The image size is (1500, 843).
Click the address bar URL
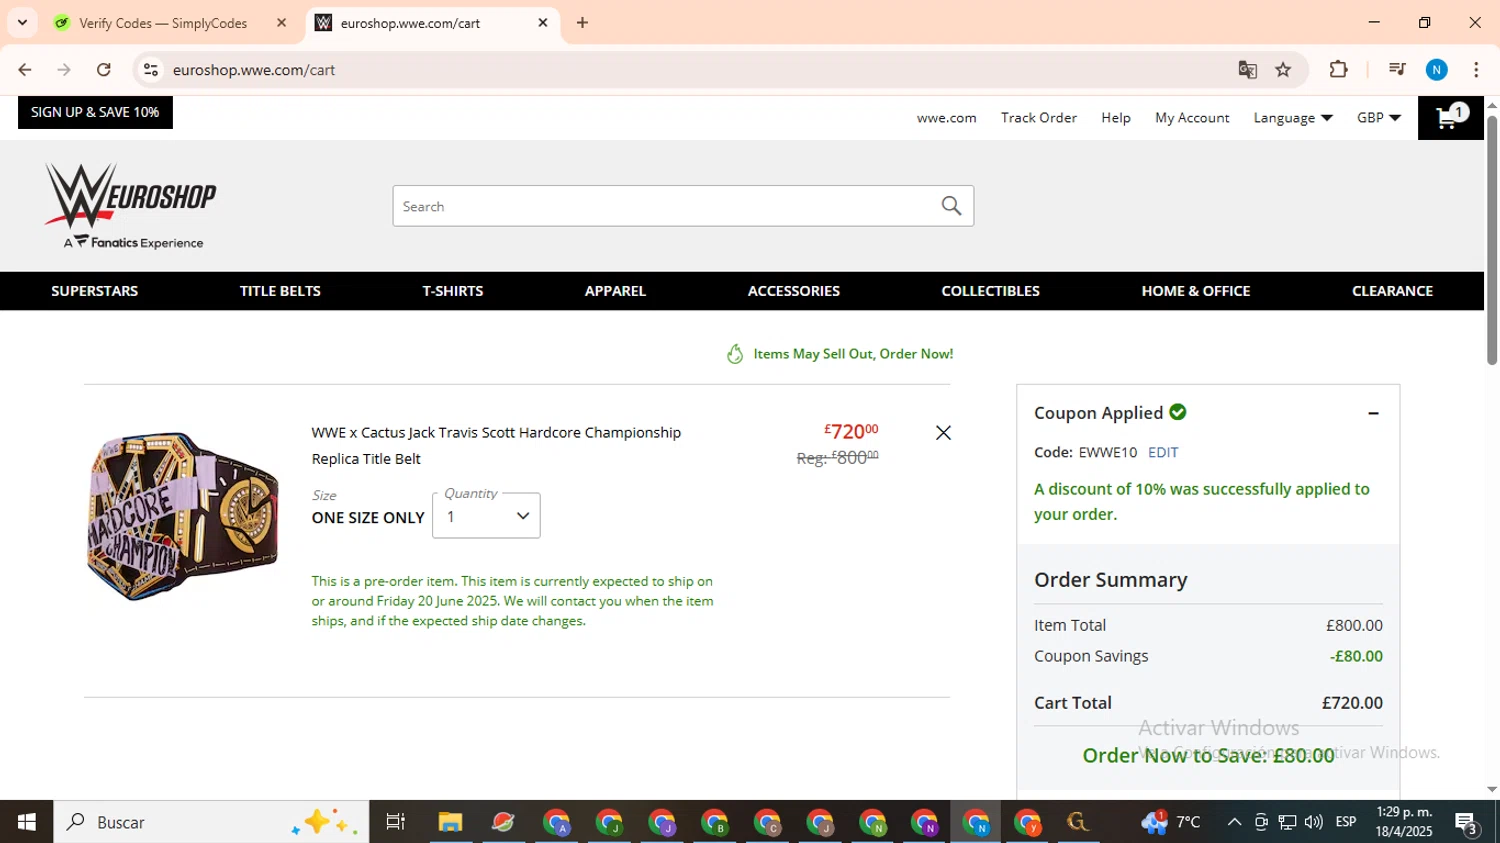tap(254, 70)
